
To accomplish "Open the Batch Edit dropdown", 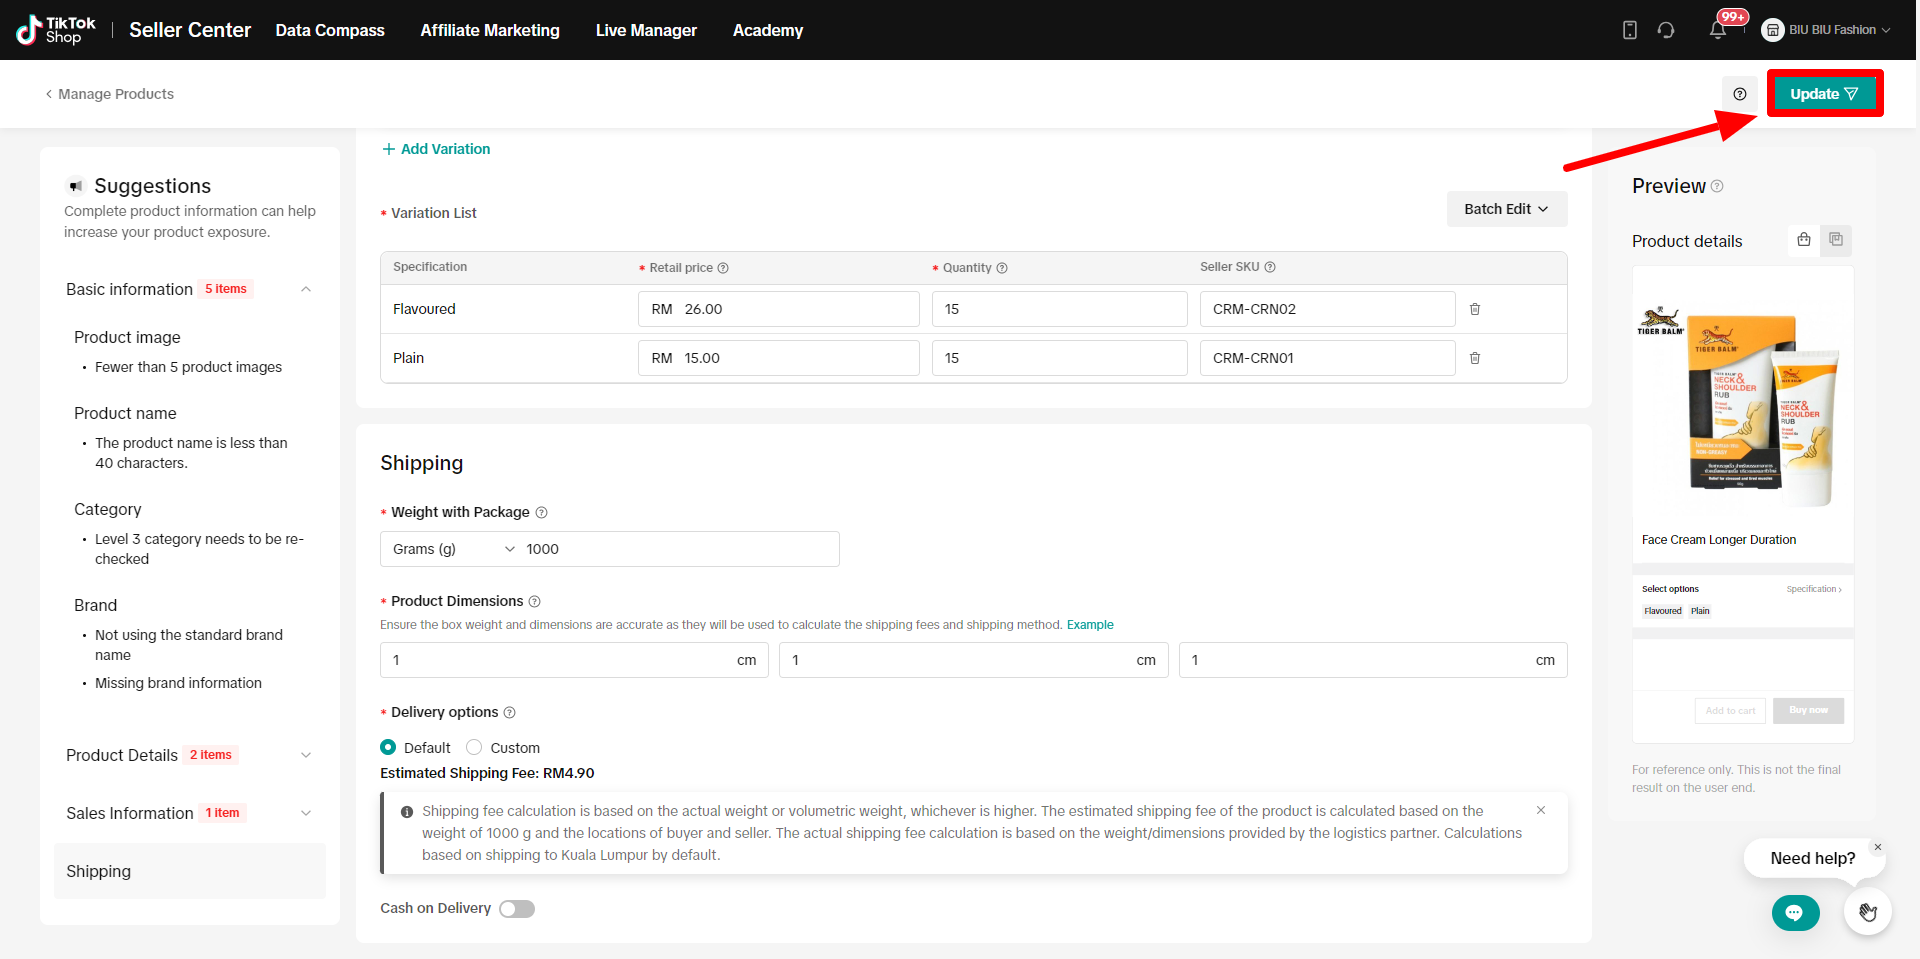I will tap(1506, 209).
